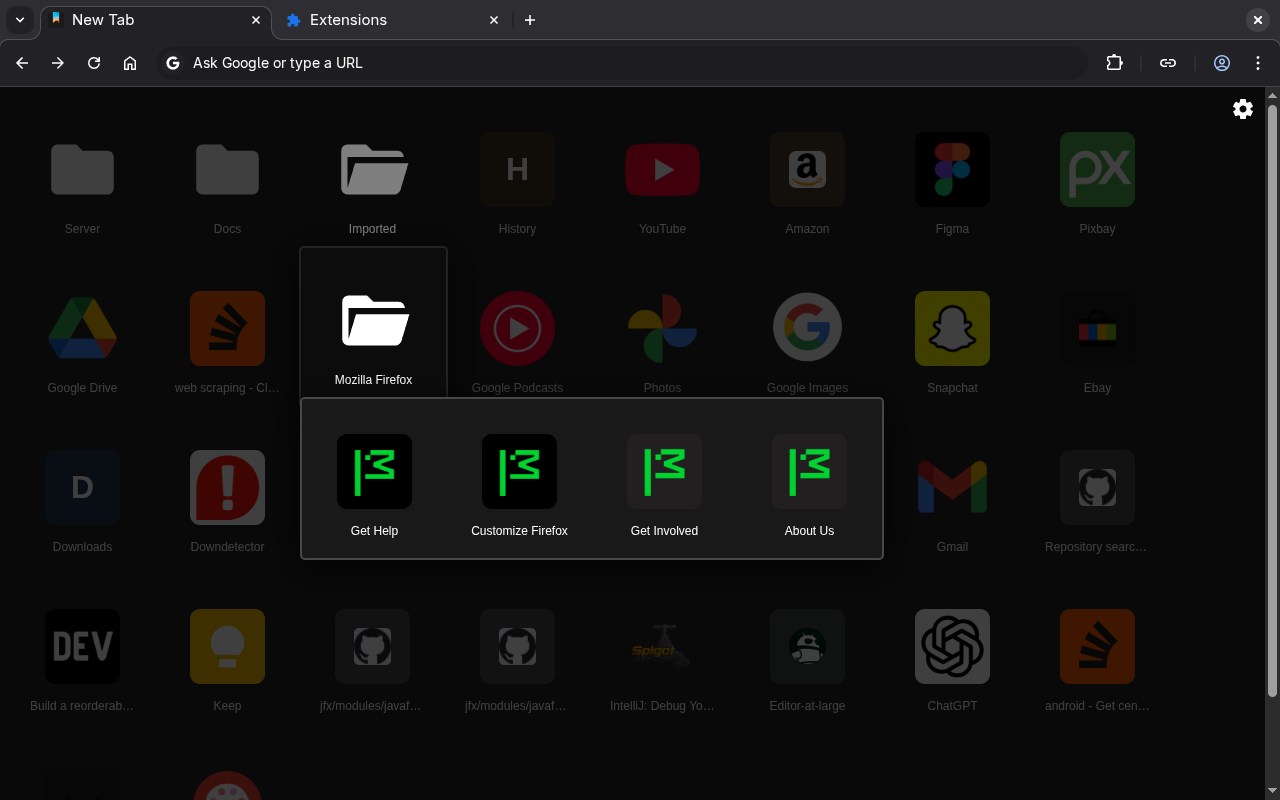Open the Ebay shortcut

point(1097,342)
